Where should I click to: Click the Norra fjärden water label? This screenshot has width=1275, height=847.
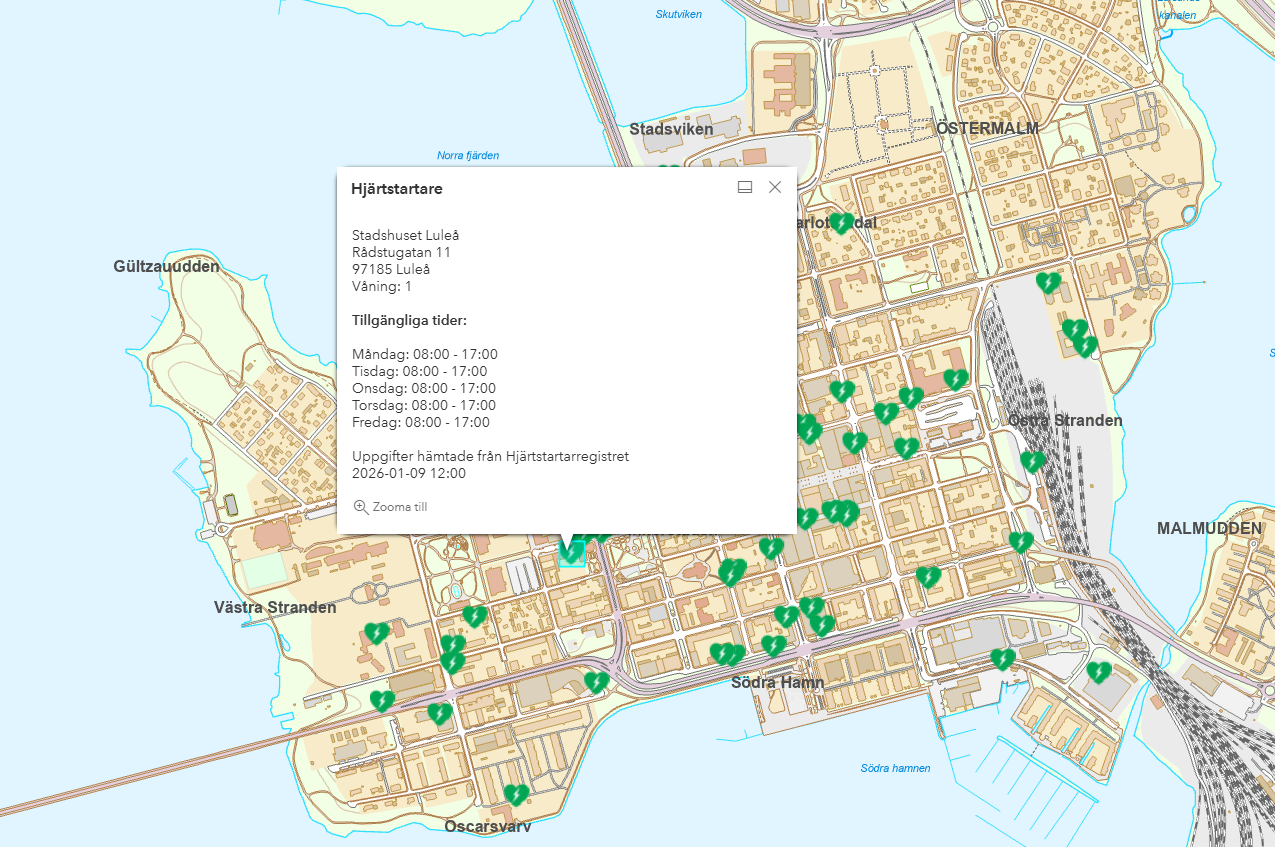(468, 155)
